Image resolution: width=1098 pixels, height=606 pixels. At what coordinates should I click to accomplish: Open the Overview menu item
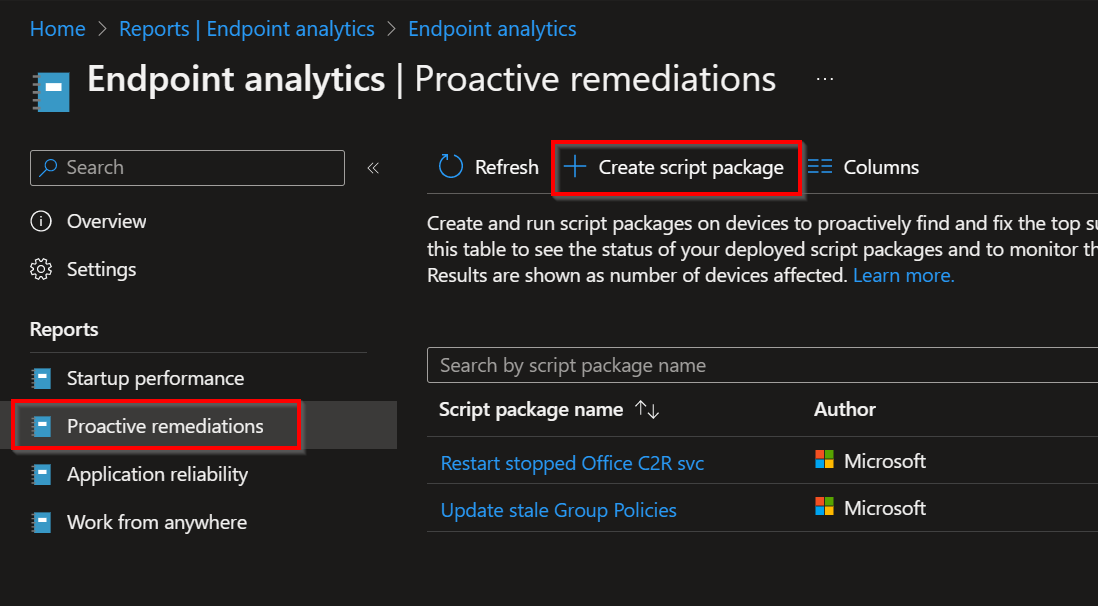pos(106,221)
